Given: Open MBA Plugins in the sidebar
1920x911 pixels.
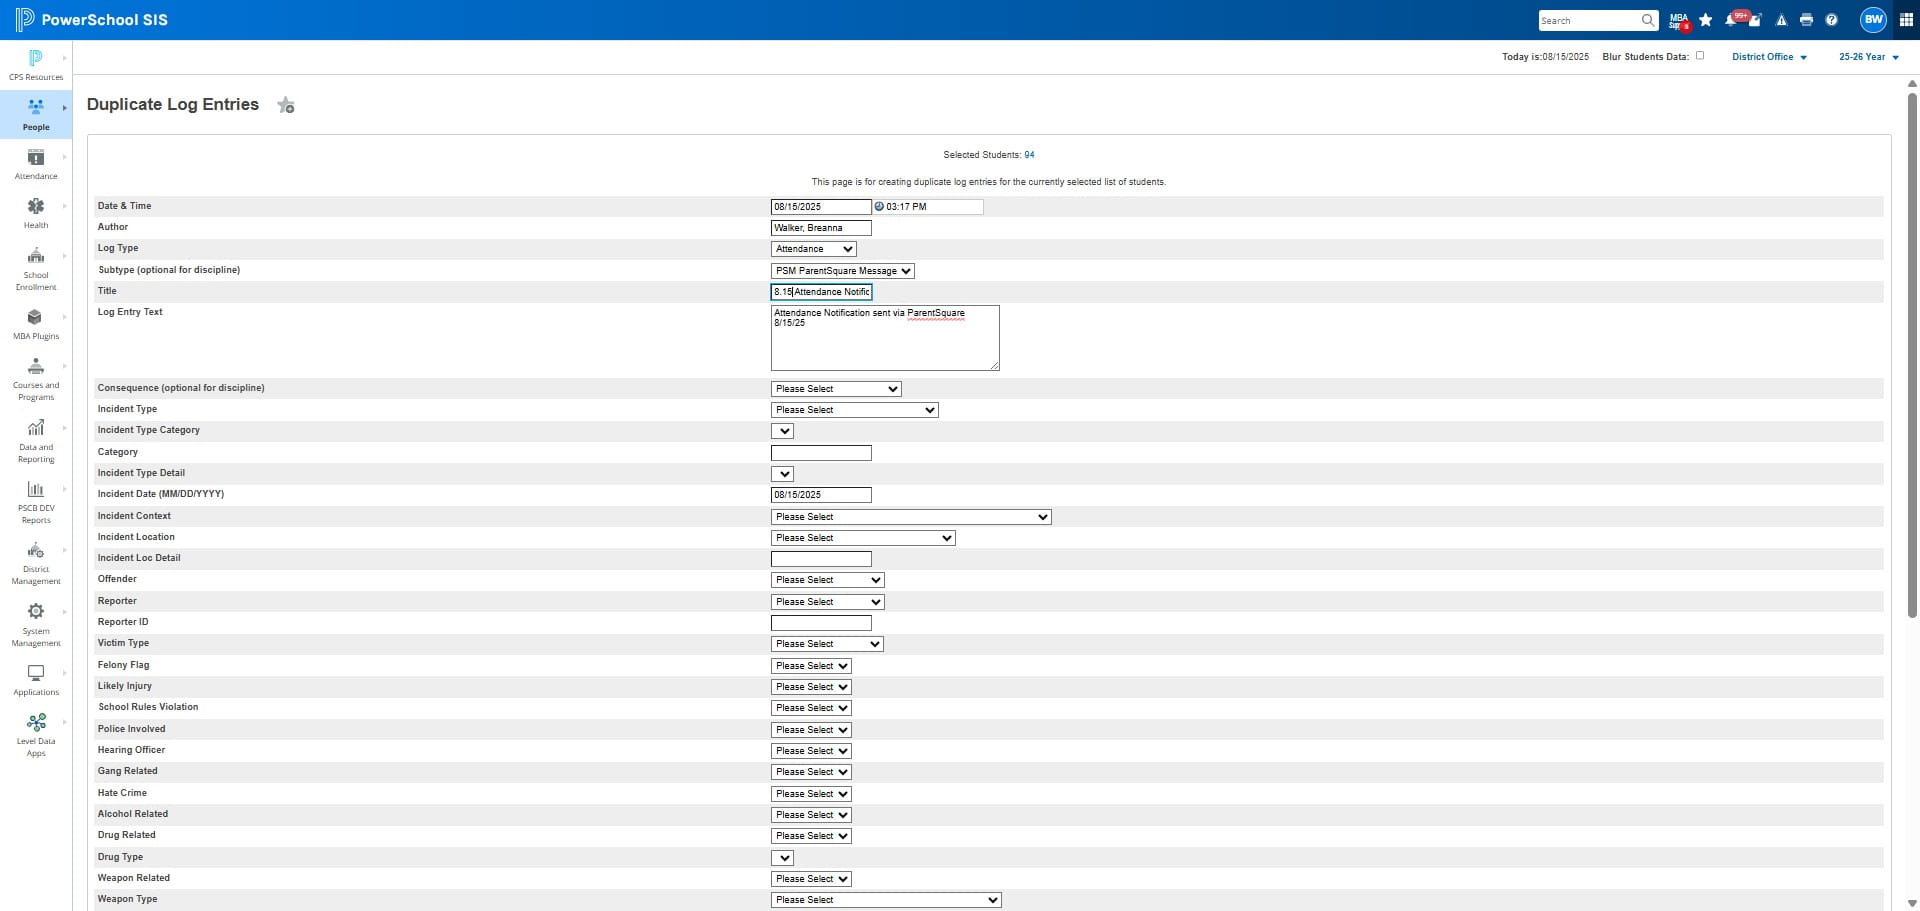Looking at the screenshot, I should (x=36, y=324).
